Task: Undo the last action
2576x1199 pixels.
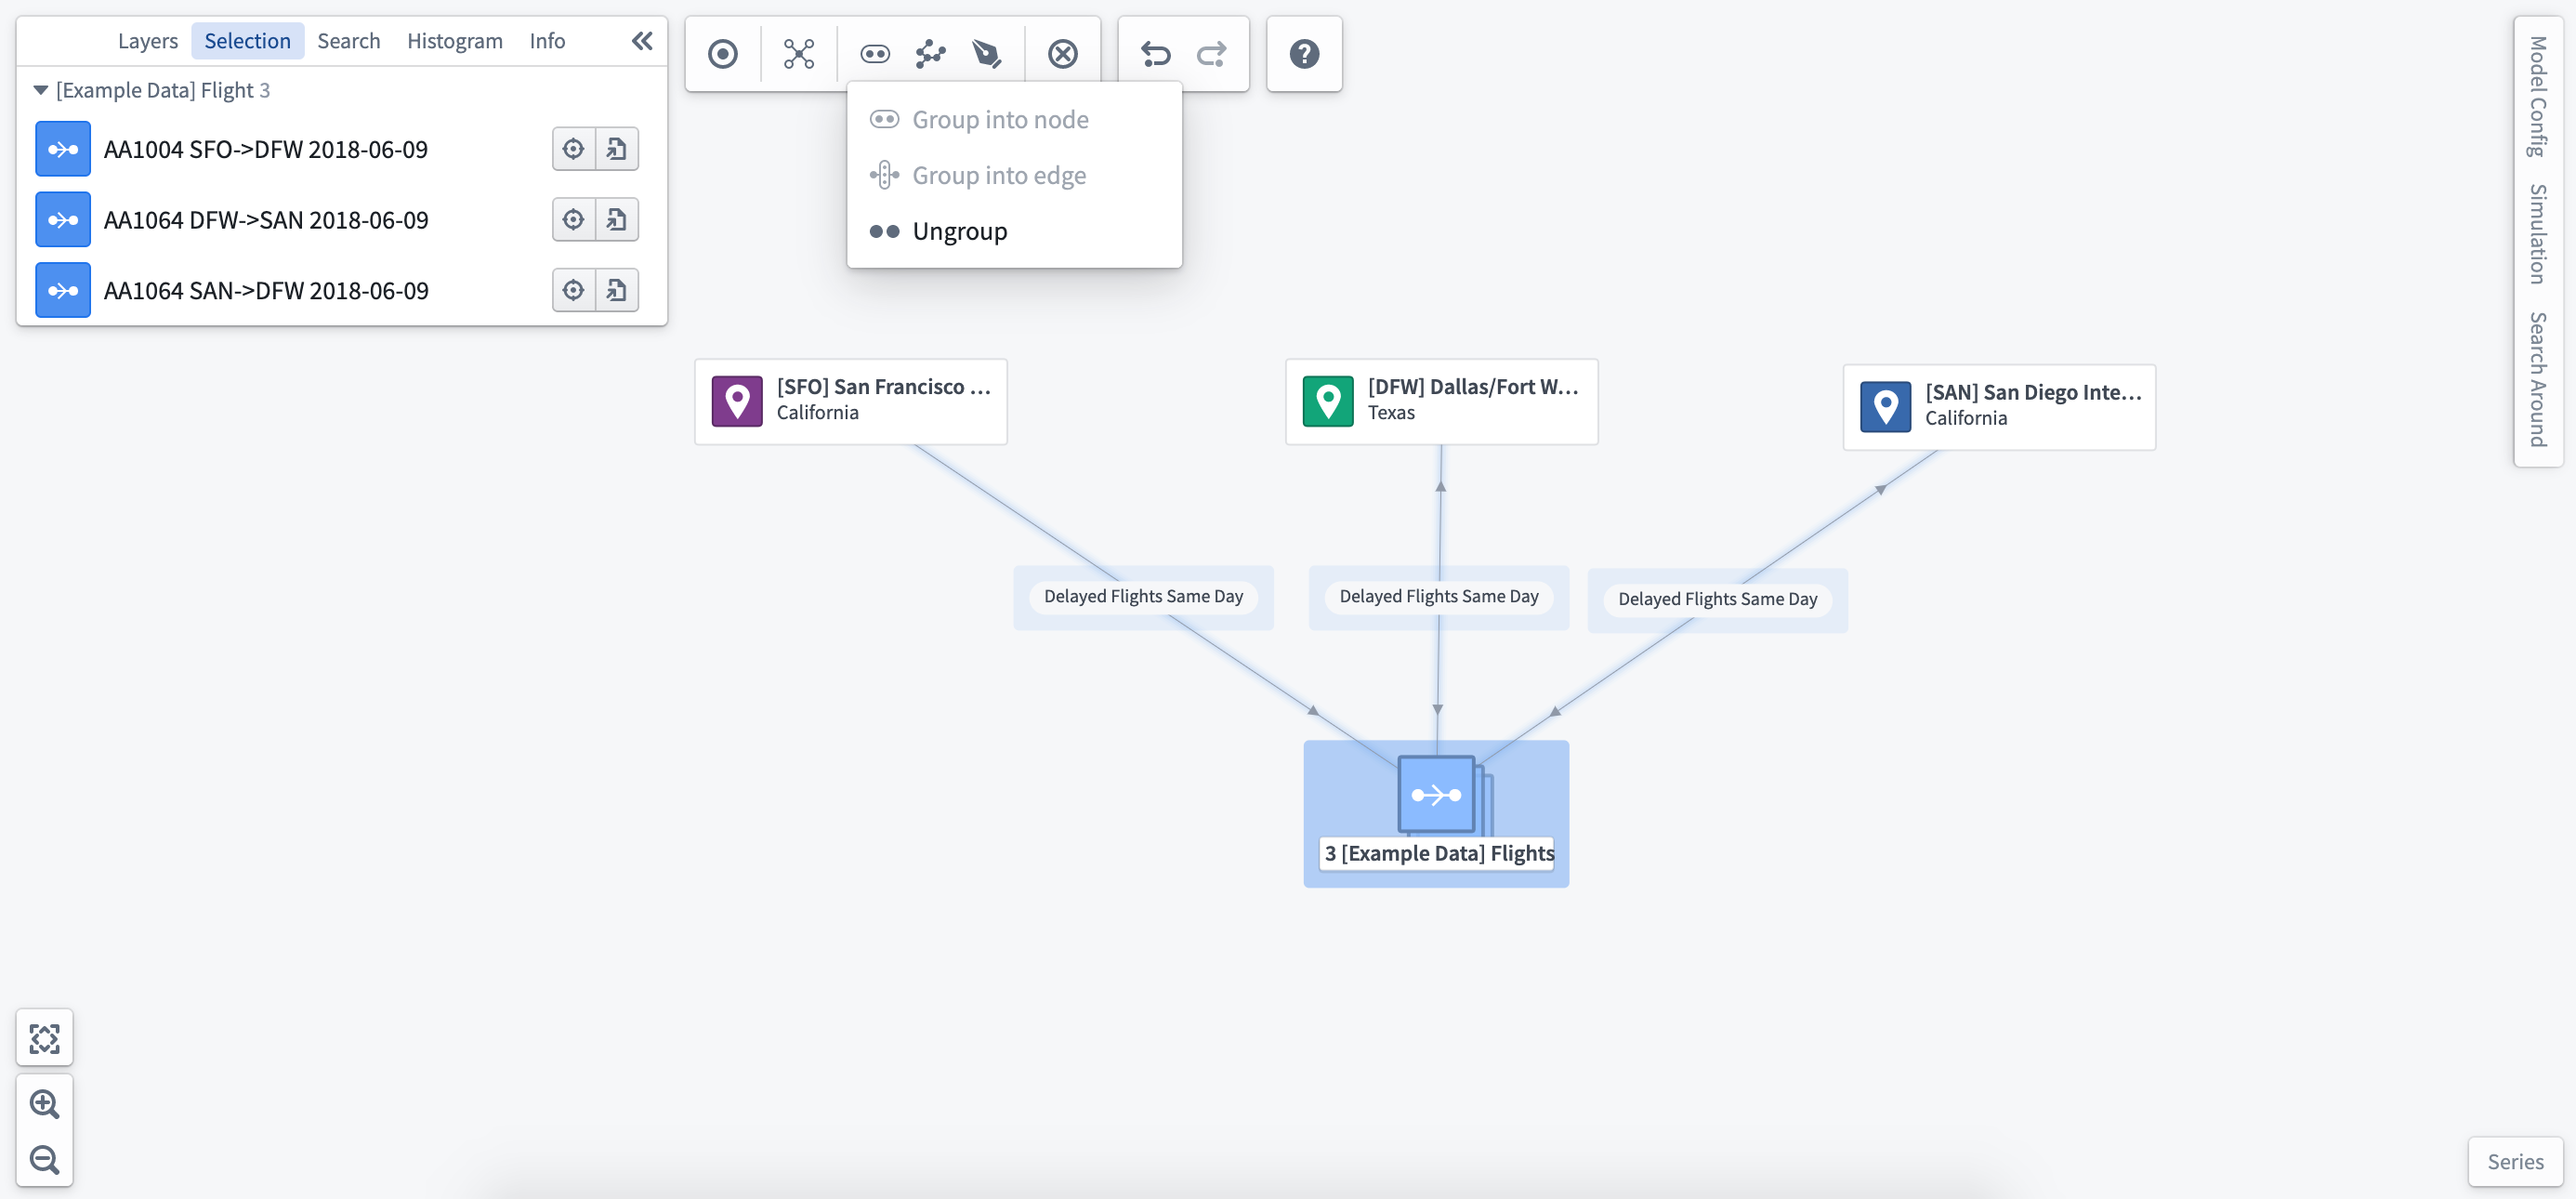Action: (x=1155, y=54)
